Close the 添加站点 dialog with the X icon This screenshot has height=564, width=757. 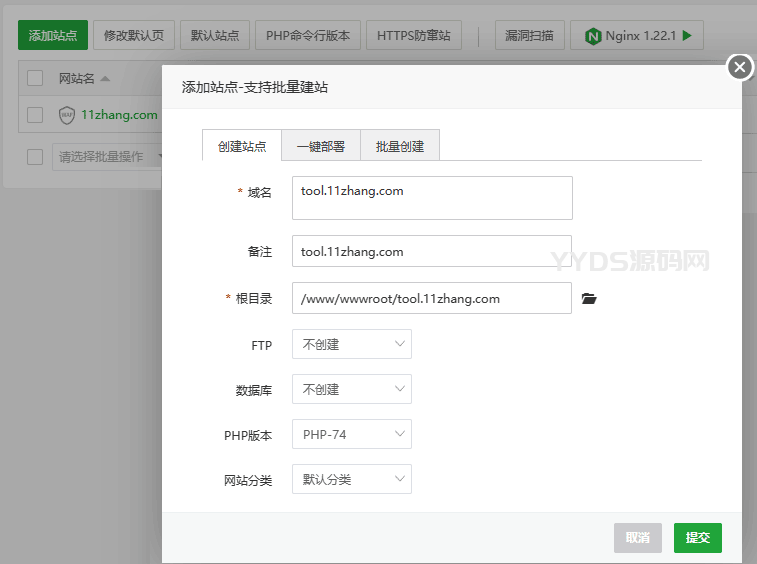739,67
